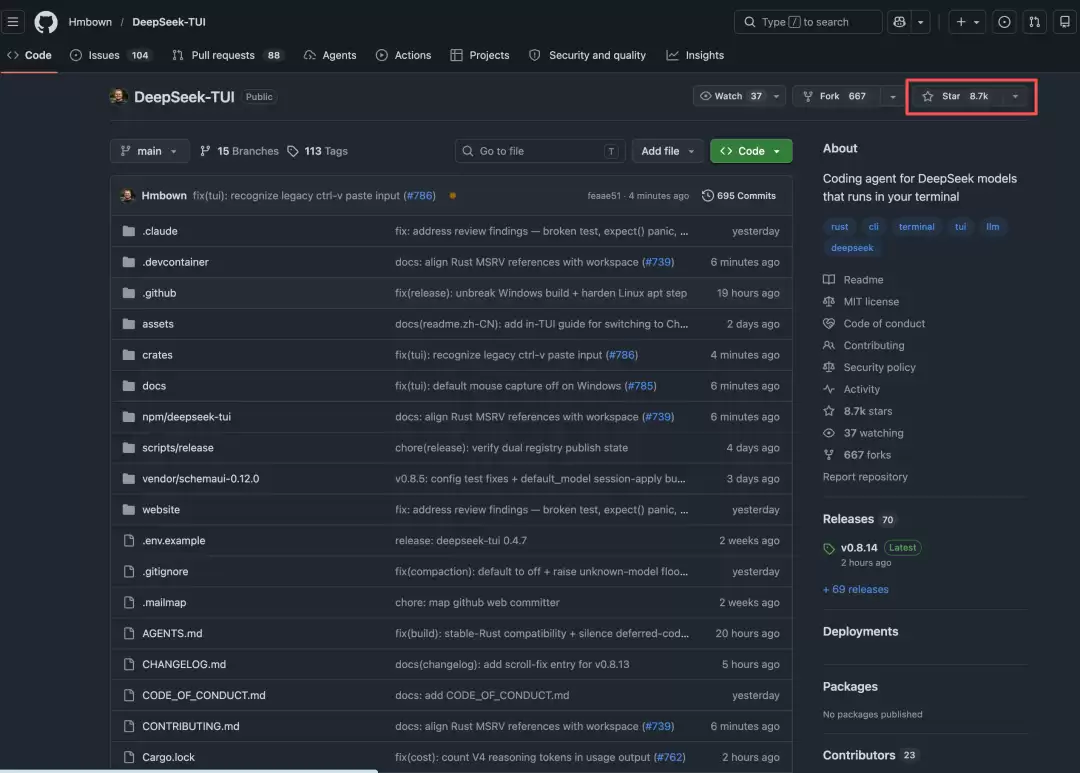Expand the Copilot dropdown arrow in header
This screenshot has width=1080, height=773.
click(920, 22)
